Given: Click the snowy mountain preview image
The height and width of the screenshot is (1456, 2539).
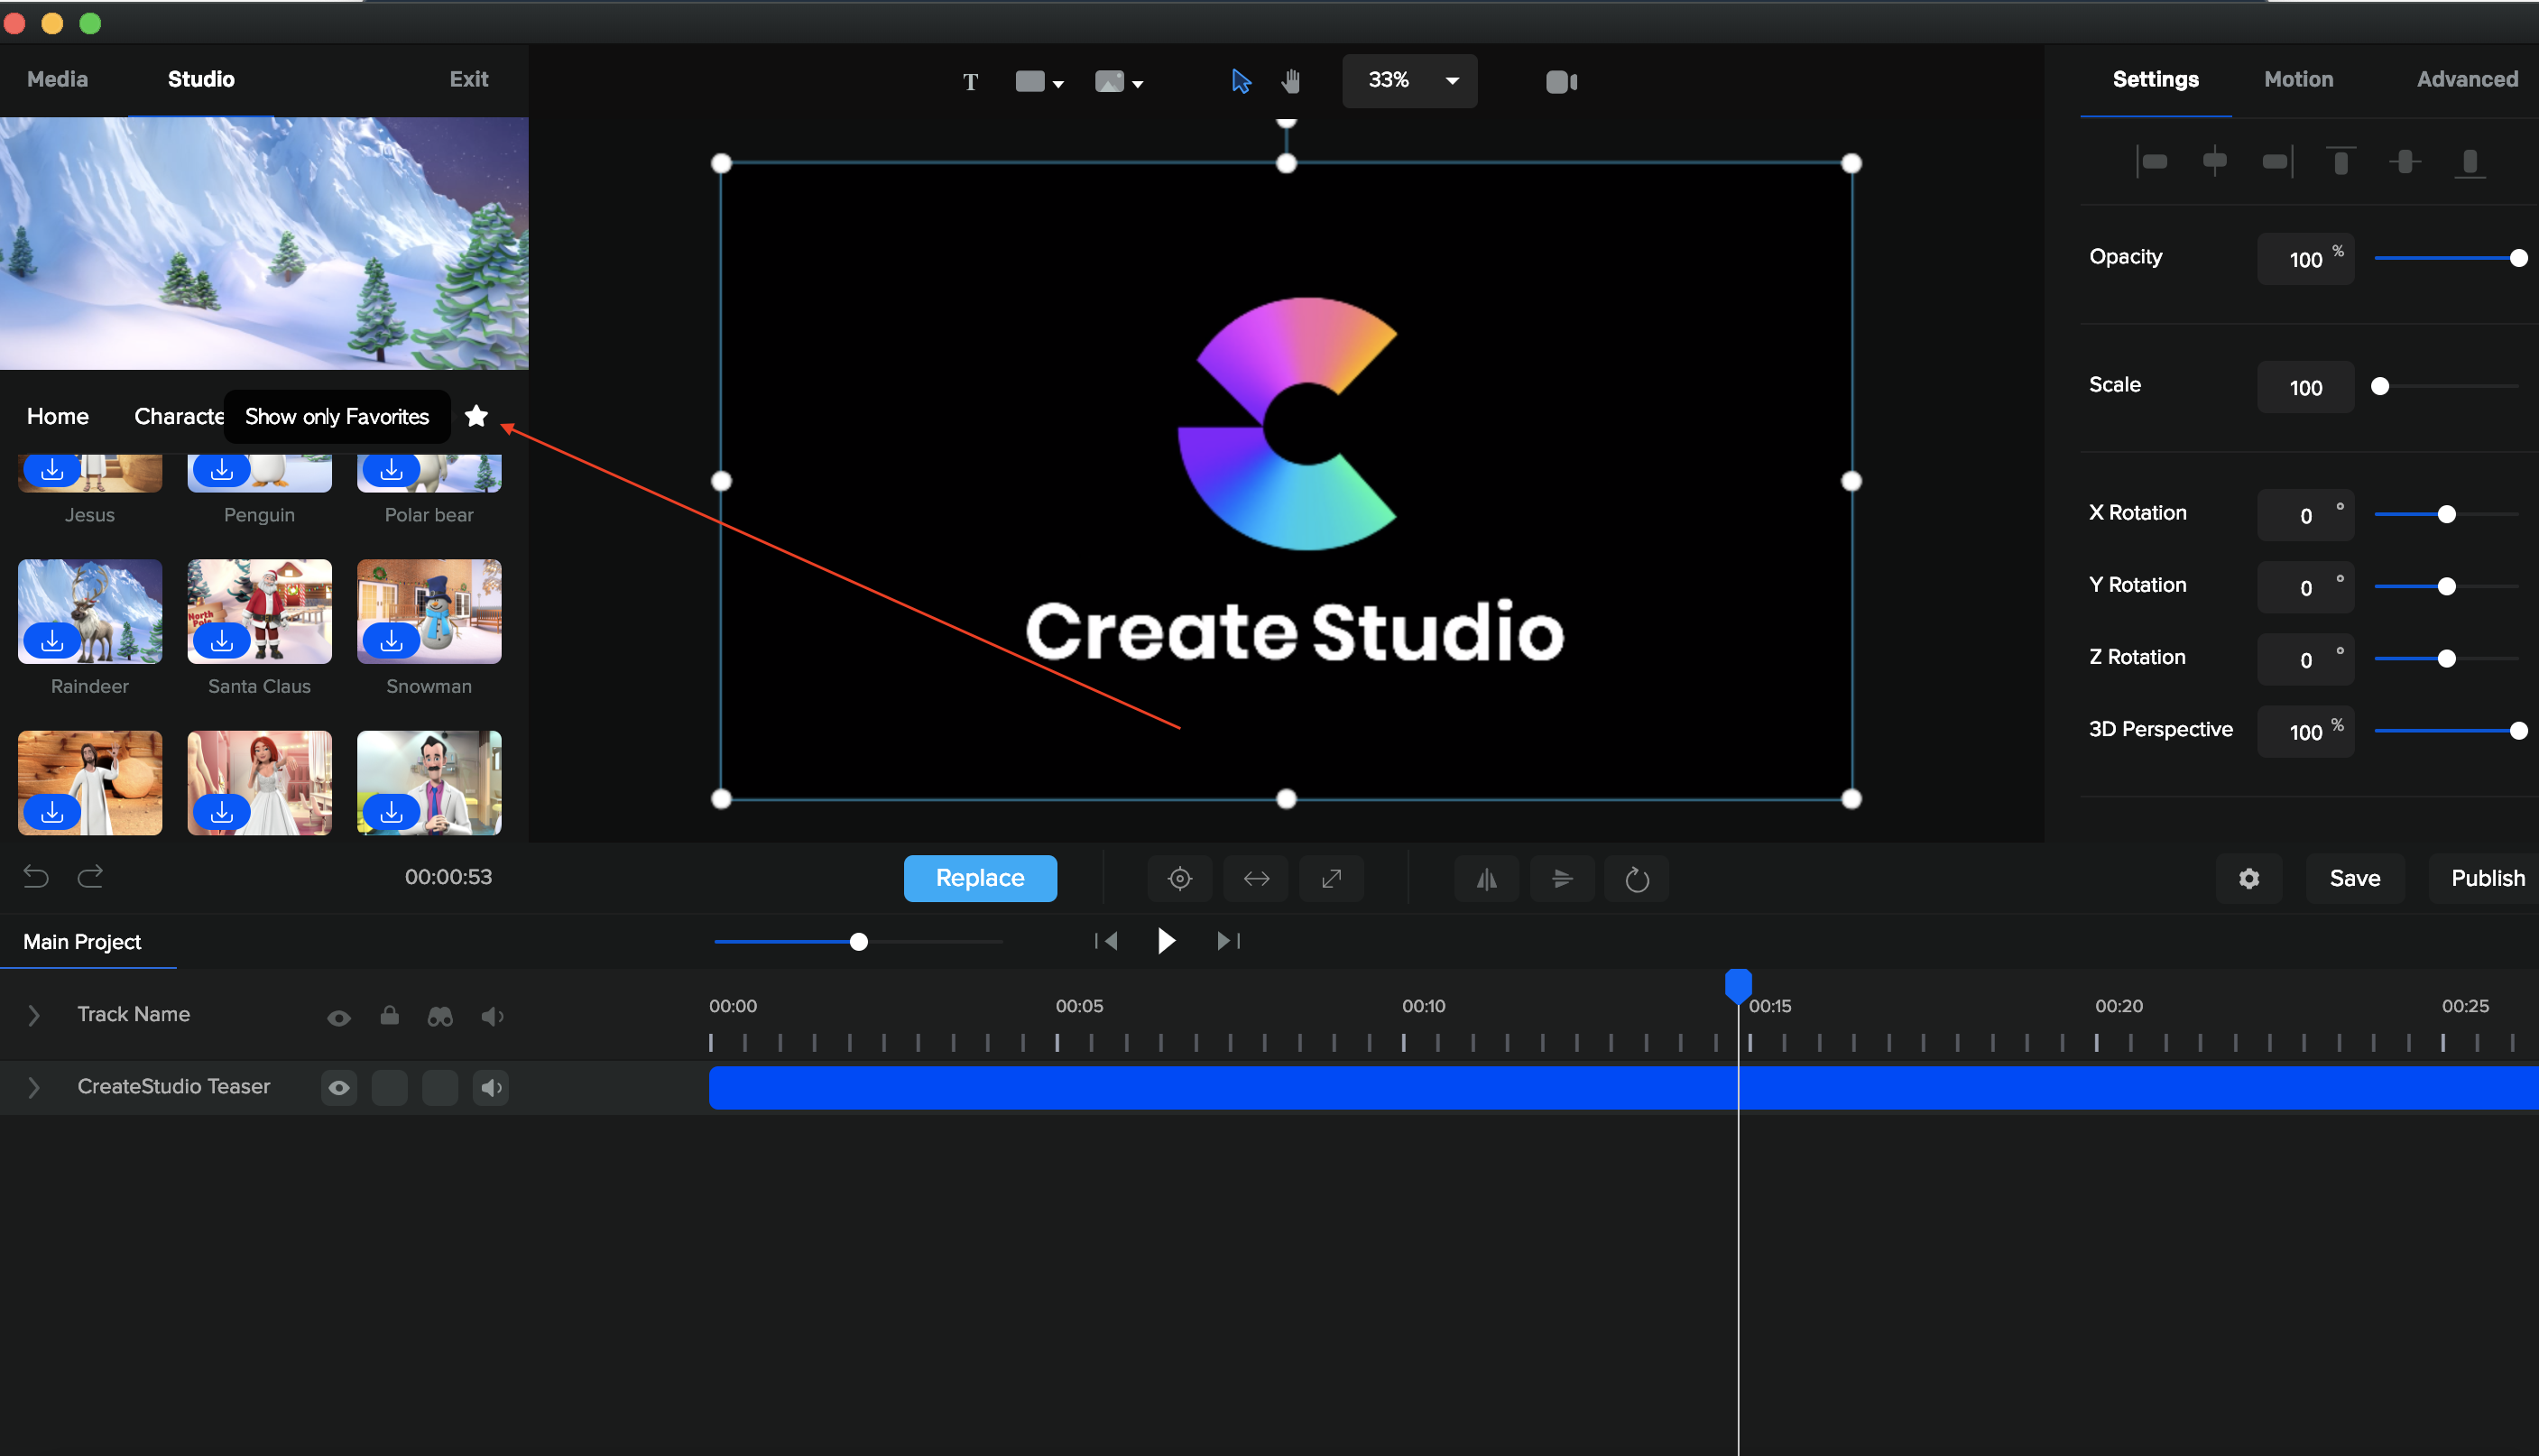Looking at the screenshot, I should [264, 243].
